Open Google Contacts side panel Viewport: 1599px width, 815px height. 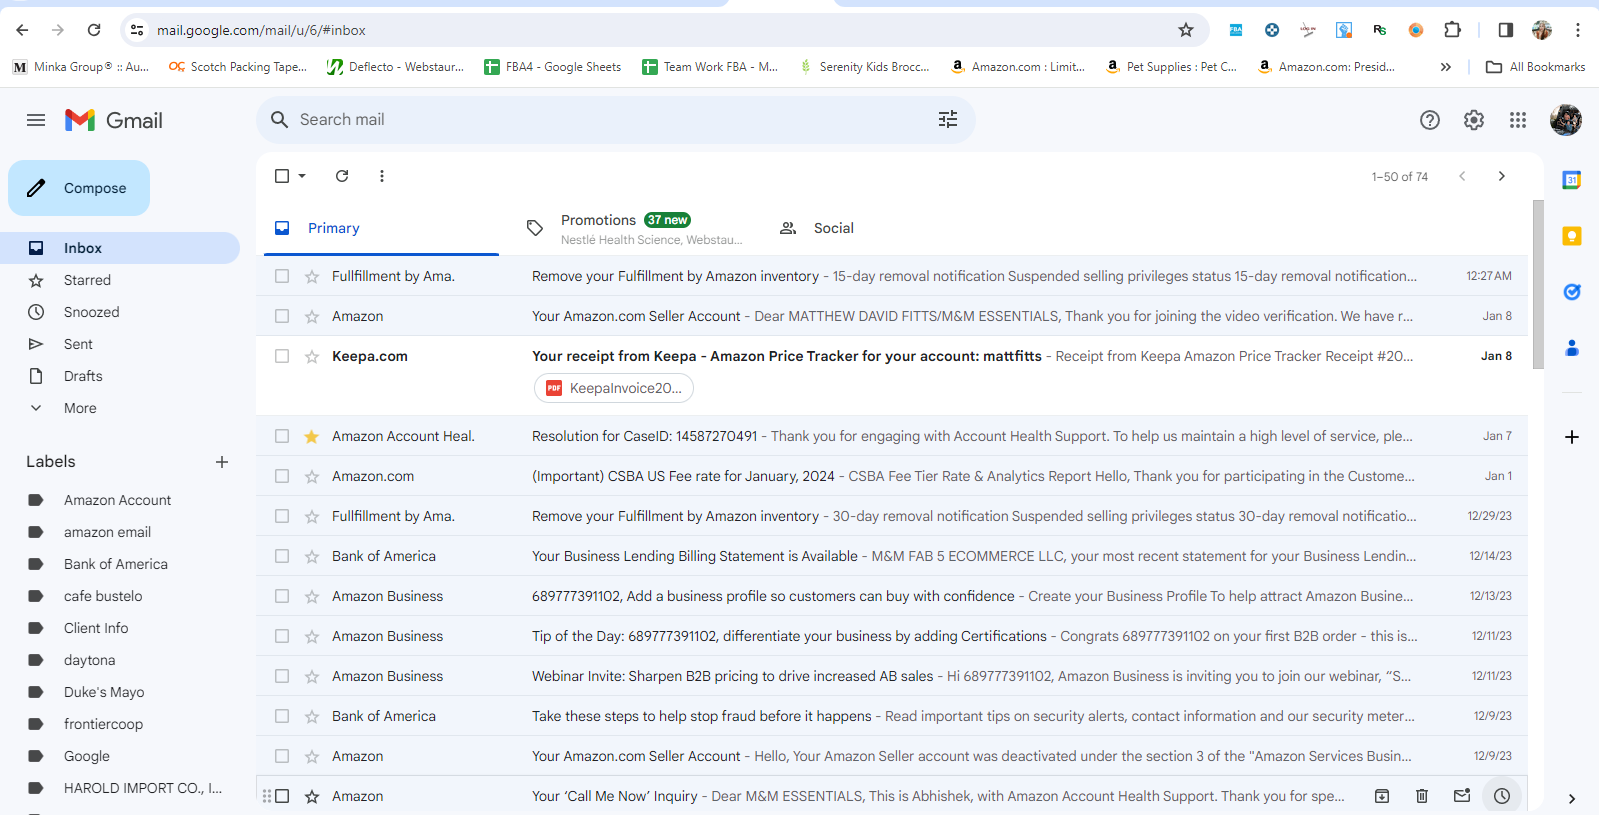point(1572,348)
